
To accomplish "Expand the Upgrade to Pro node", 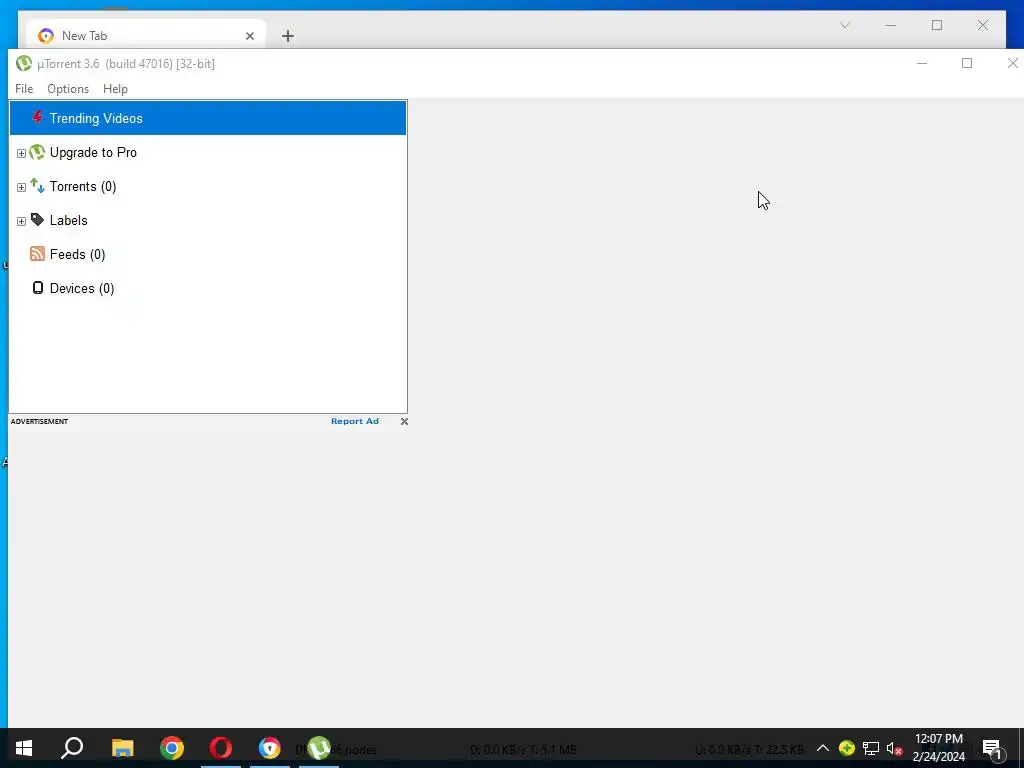I will coord(21,153).
